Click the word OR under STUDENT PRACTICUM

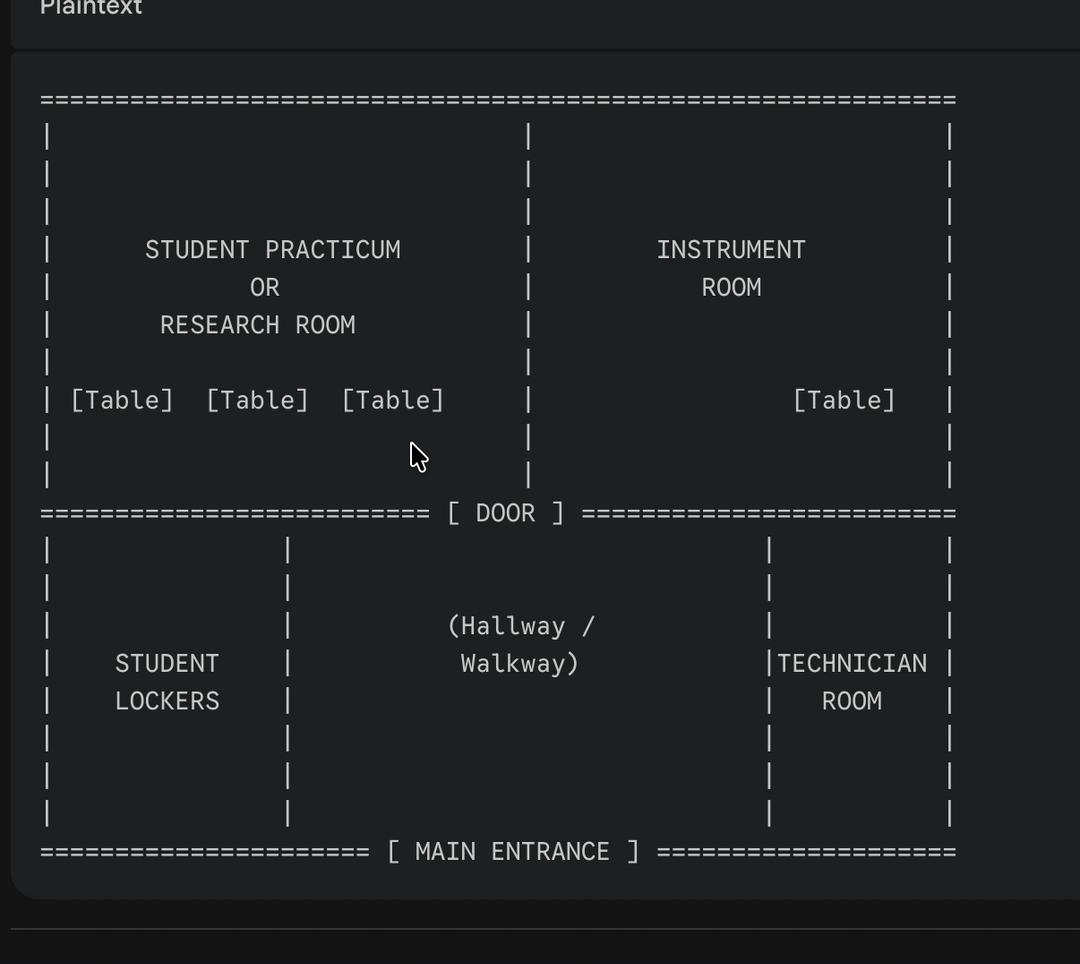[264, 288]
